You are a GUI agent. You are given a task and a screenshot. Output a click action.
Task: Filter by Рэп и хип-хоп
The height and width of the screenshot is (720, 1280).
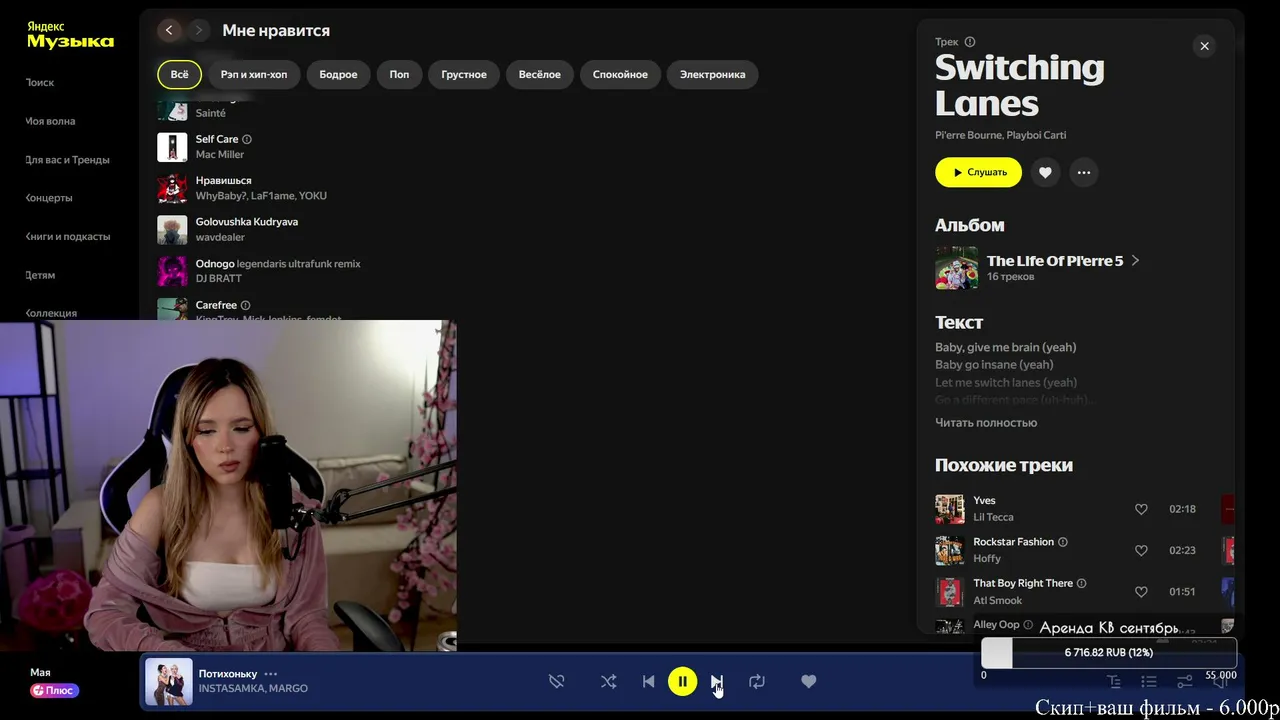(x=254, y=74)
